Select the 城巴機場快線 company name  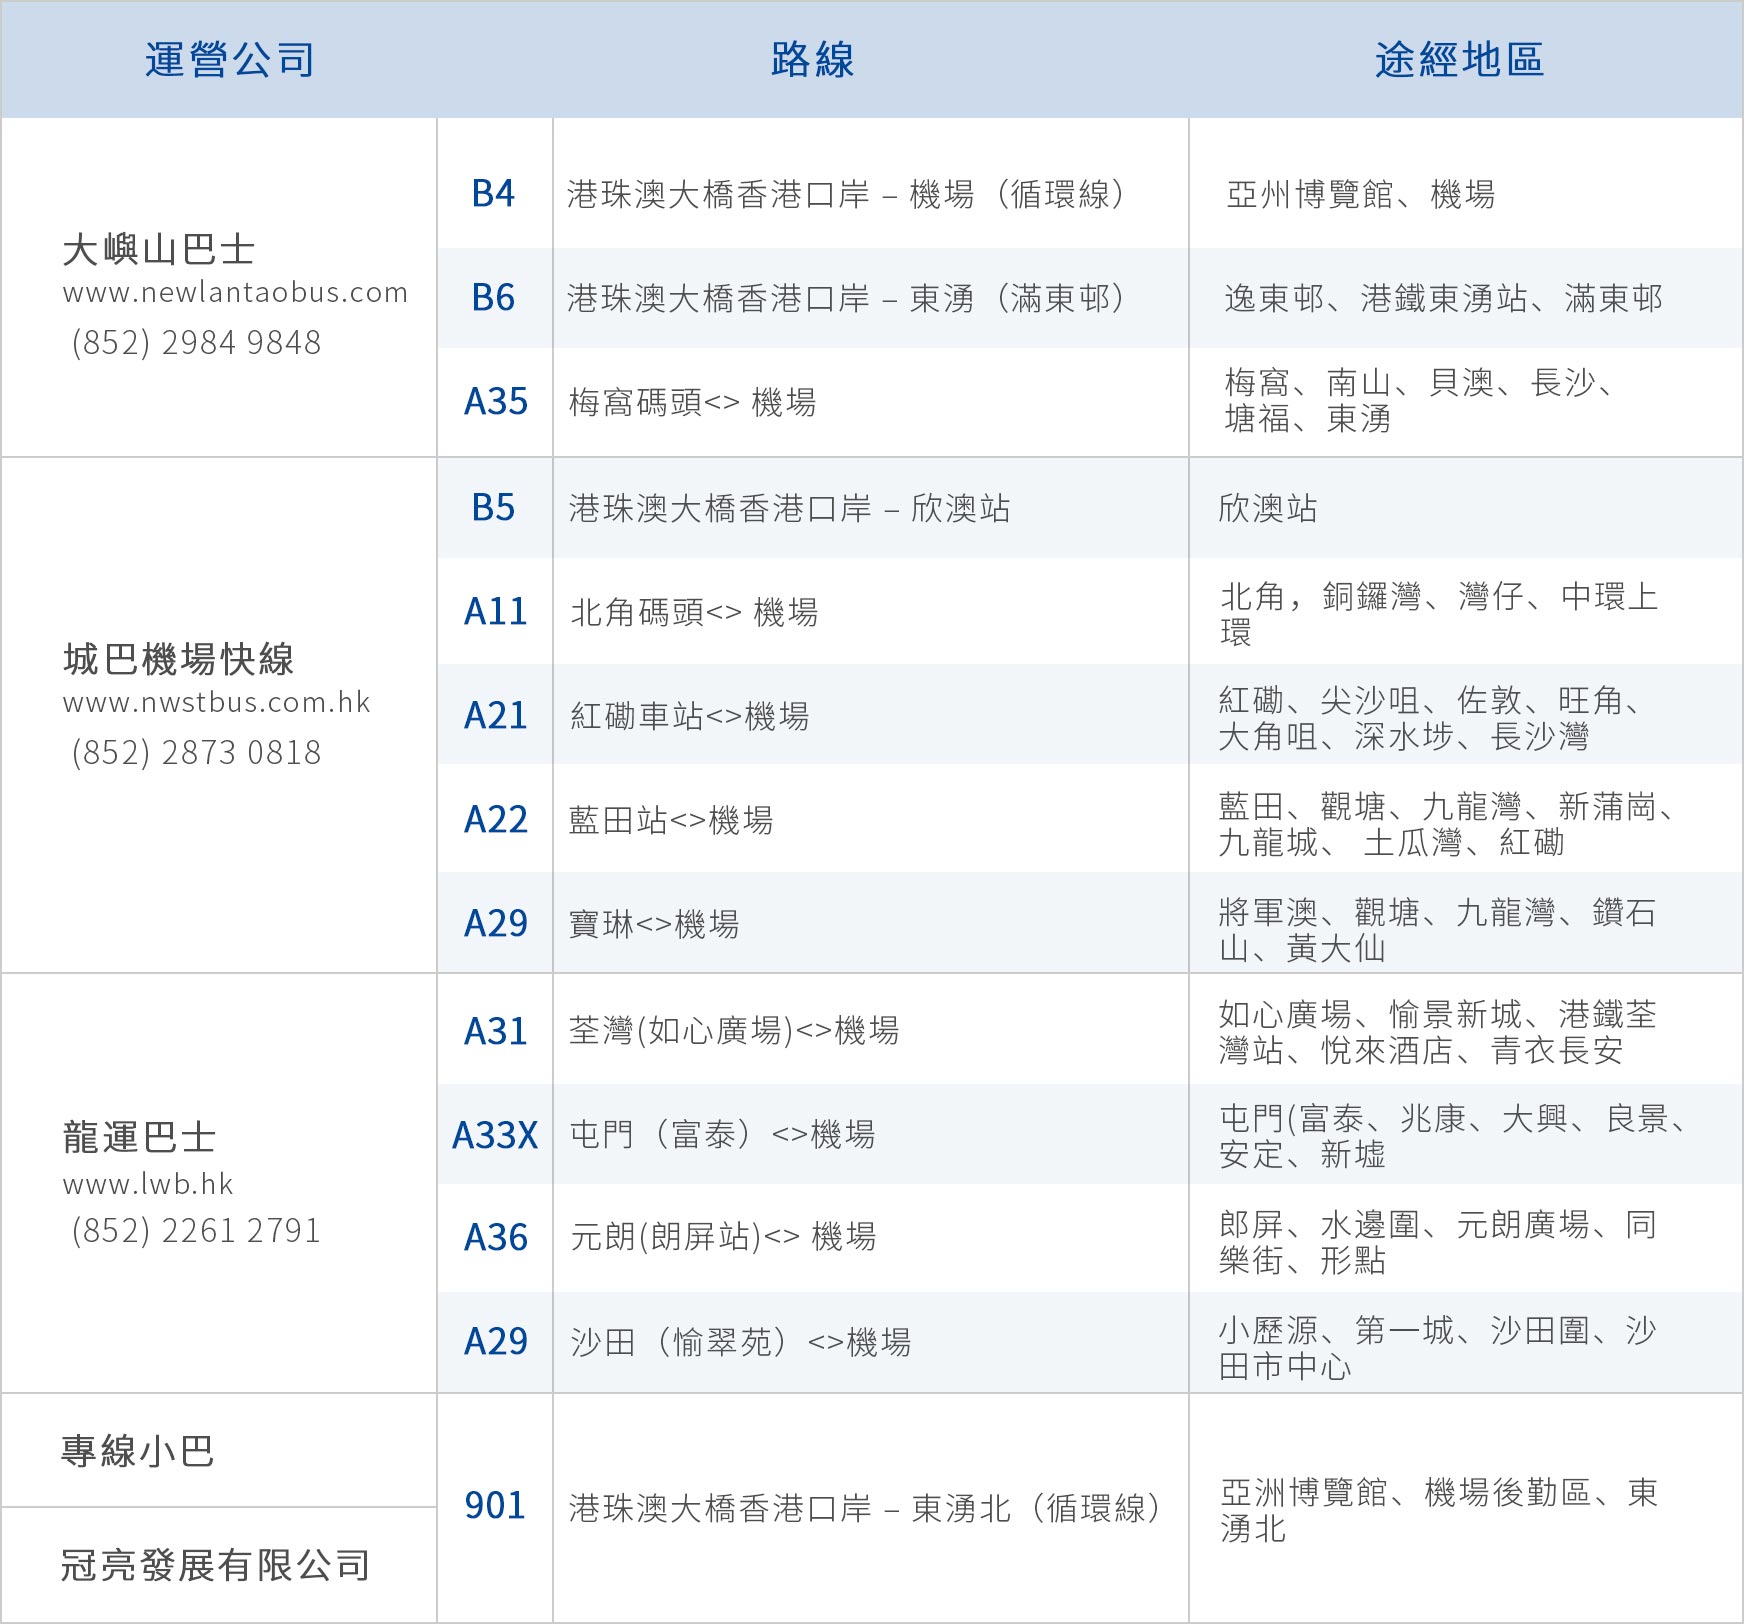coord(178,660)
